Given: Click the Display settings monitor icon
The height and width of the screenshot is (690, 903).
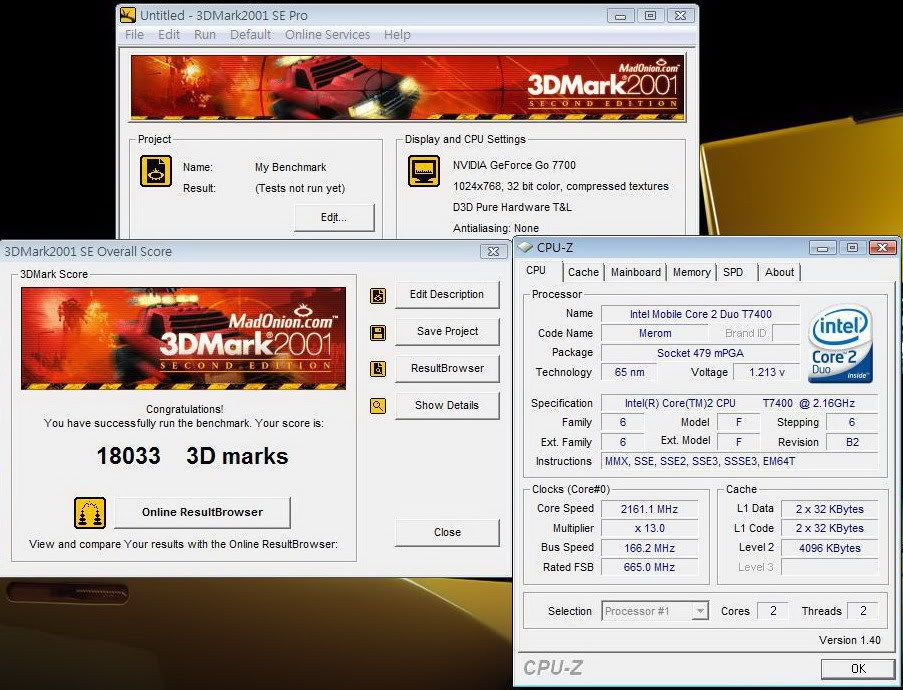Looking at the screenshot, I should click(424, 171).
